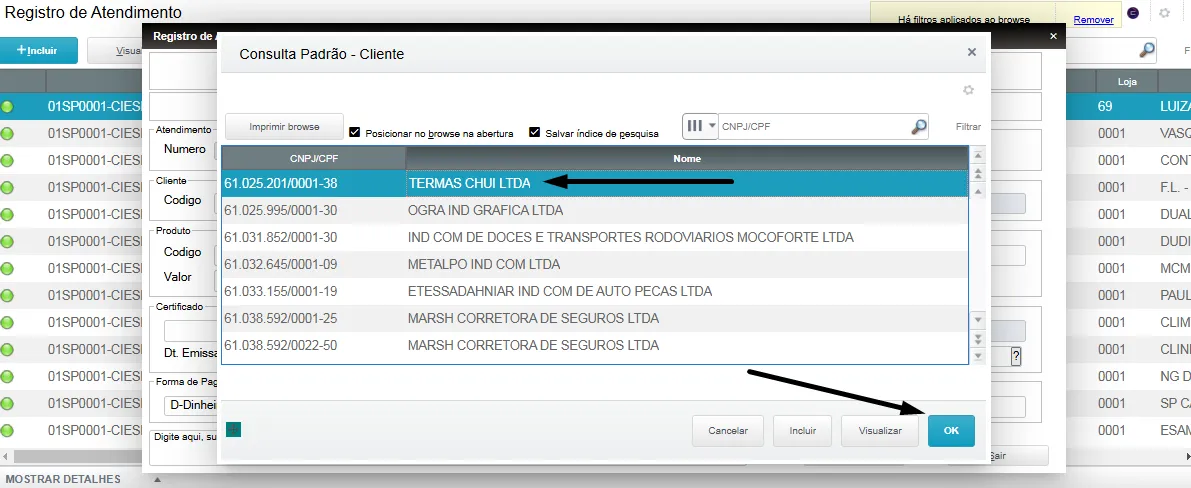1191x488 pixels.
Task: Close the Consulta Padrão - Cliente dialog
Action: (972, 52)
